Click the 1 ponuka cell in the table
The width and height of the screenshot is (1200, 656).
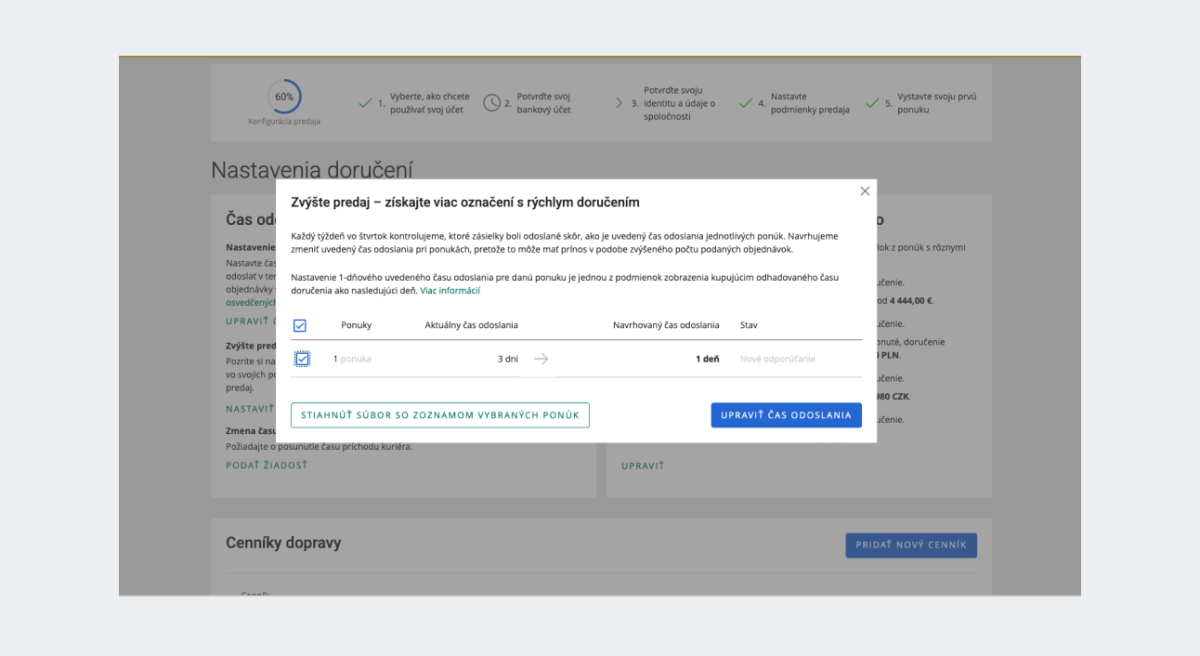pos(352,359)
